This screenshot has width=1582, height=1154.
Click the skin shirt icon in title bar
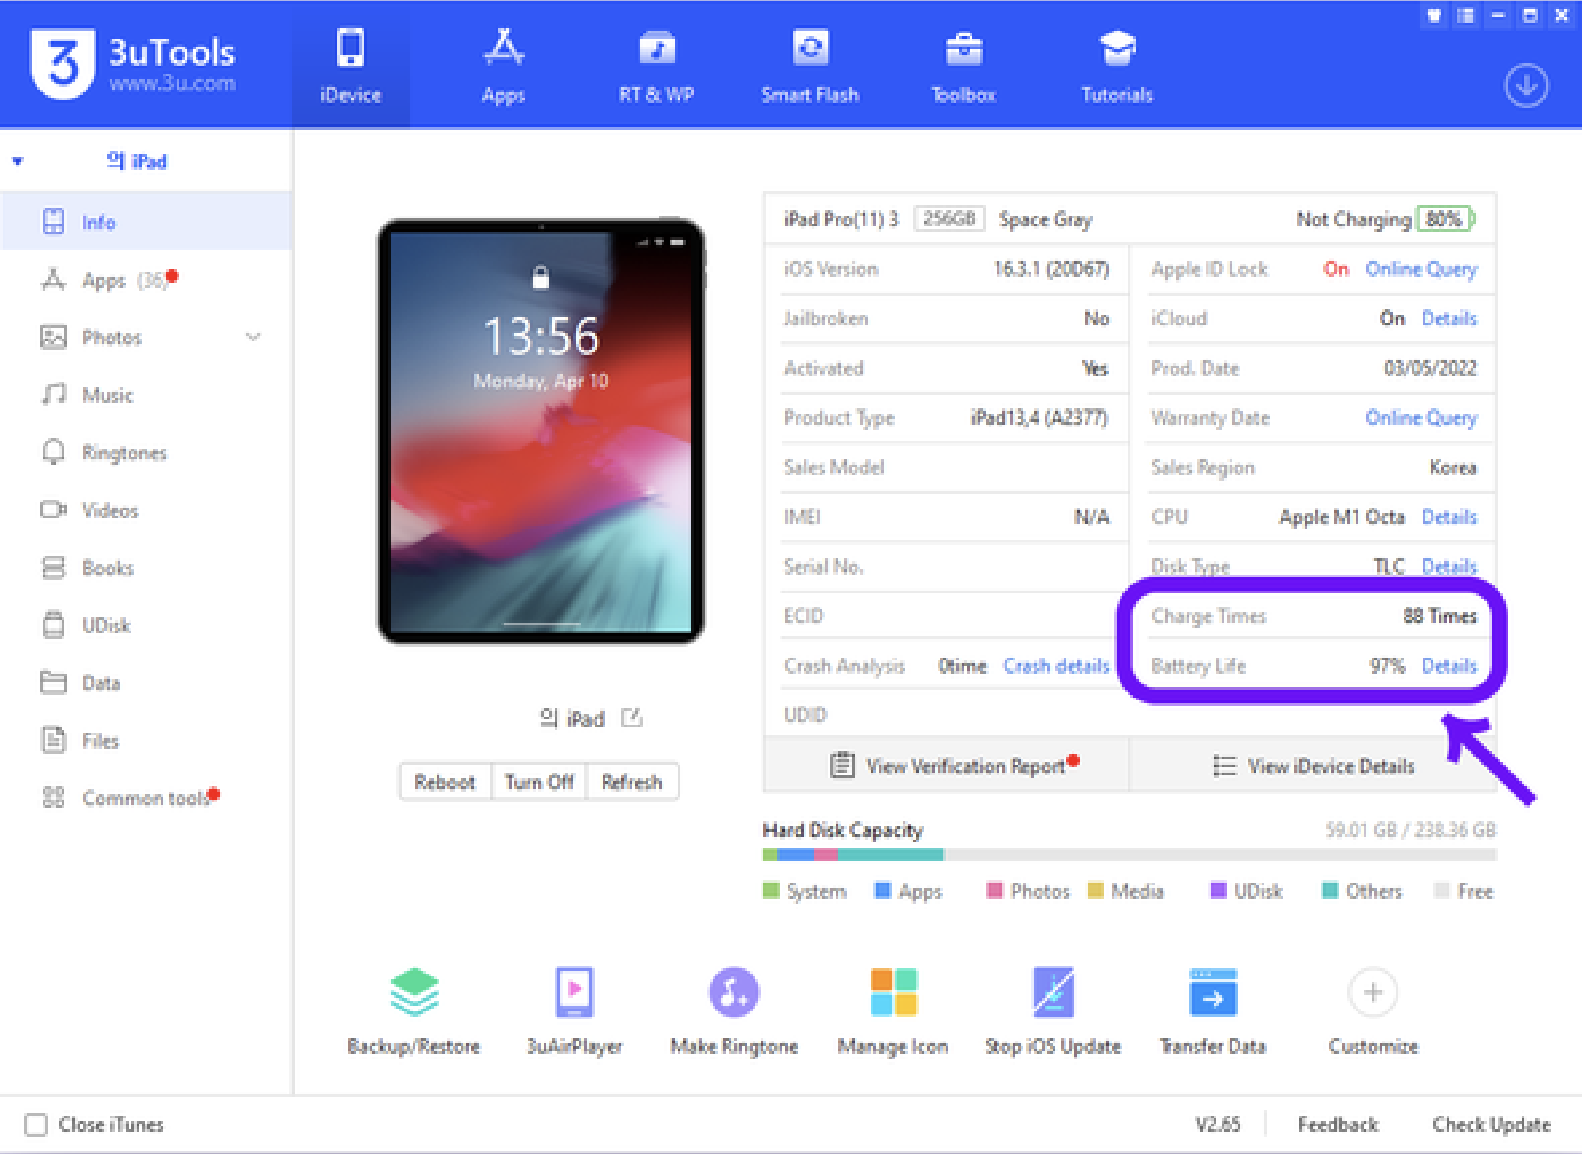click(1434, 15)
